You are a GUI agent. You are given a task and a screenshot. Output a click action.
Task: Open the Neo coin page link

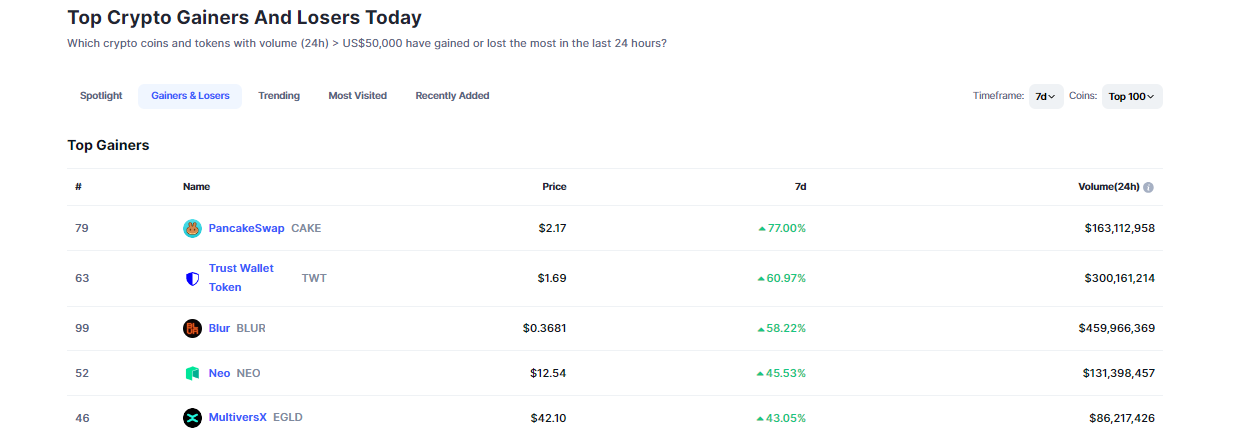coord(219,373)
